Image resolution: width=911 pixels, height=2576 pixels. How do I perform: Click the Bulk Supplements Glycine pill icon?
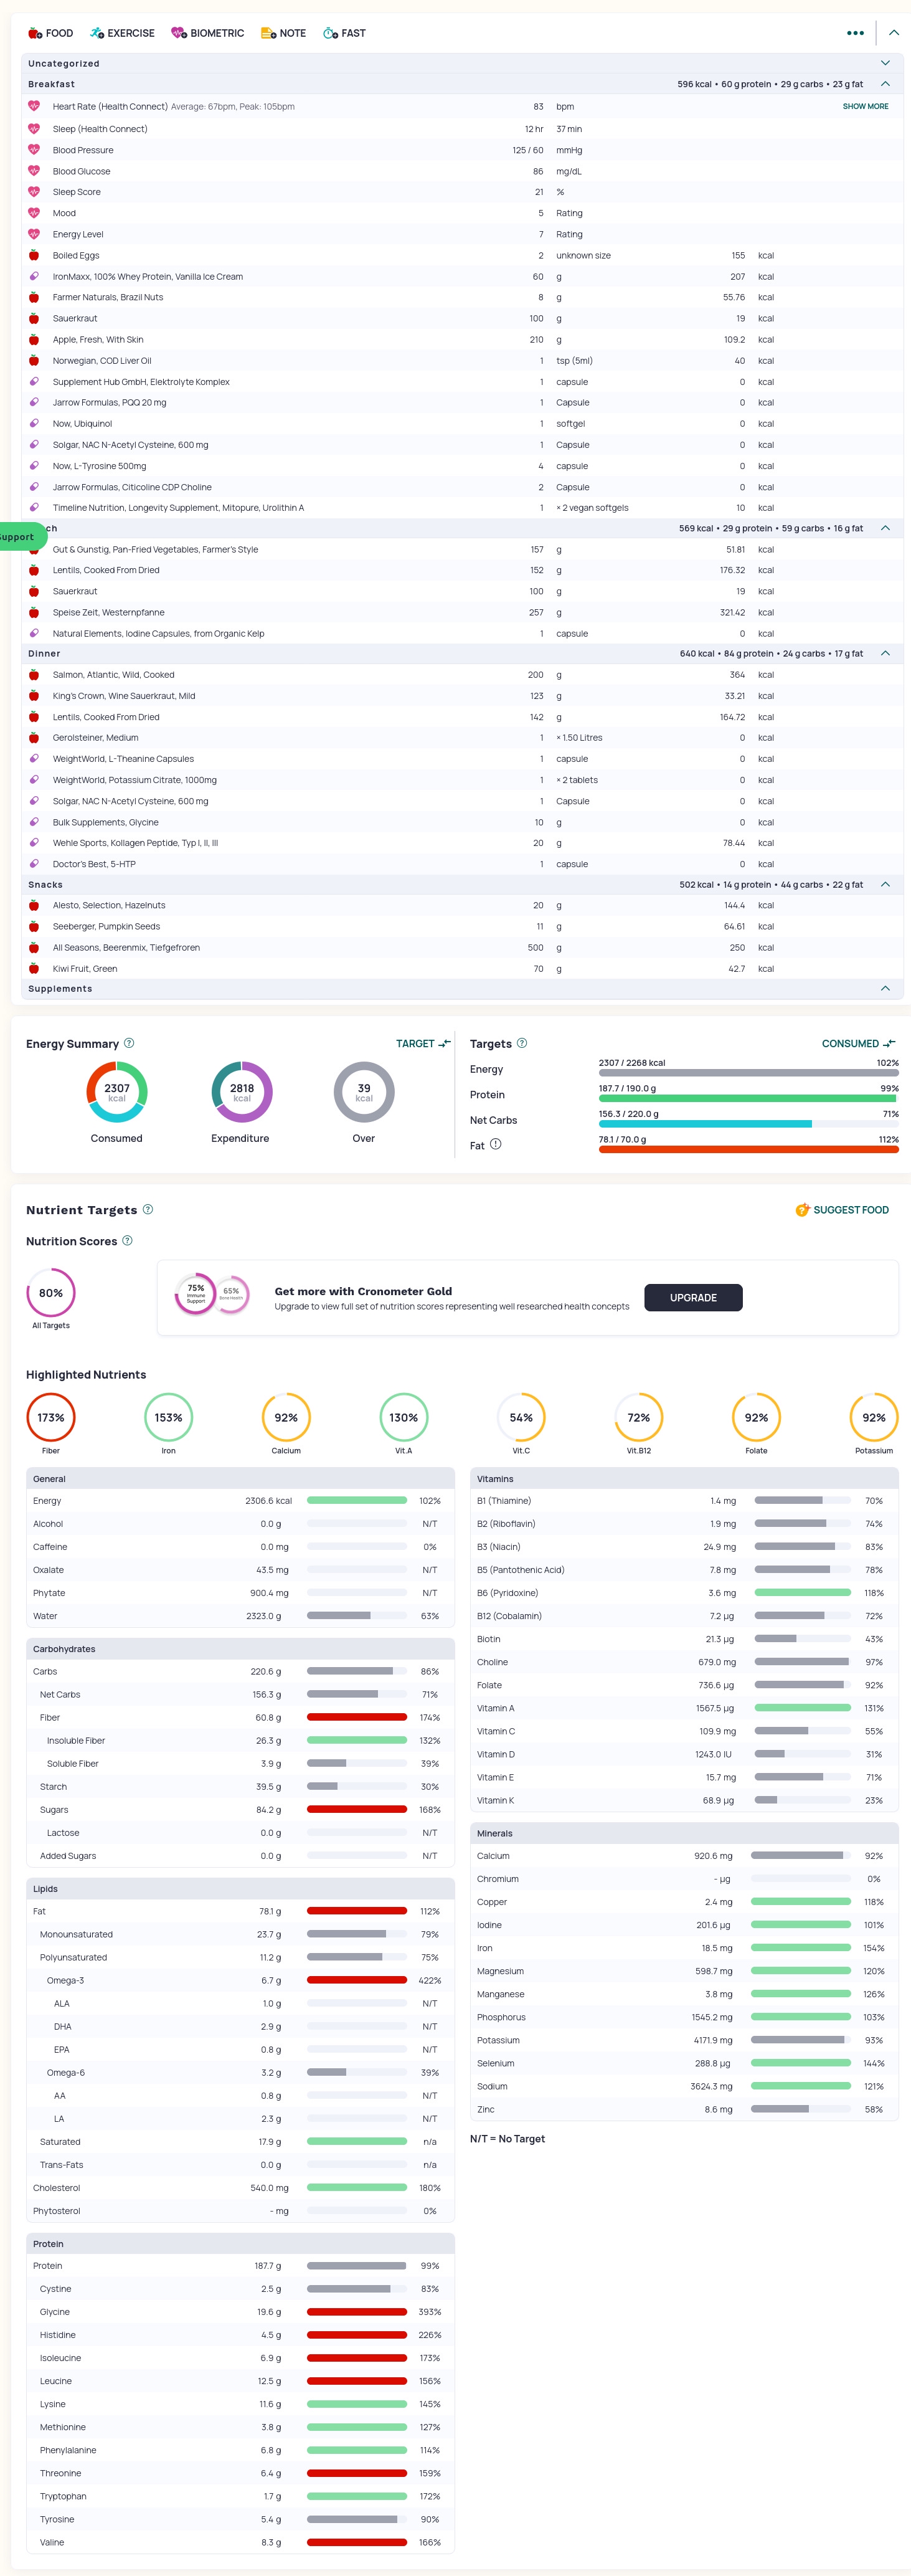[x=34, y=822]
